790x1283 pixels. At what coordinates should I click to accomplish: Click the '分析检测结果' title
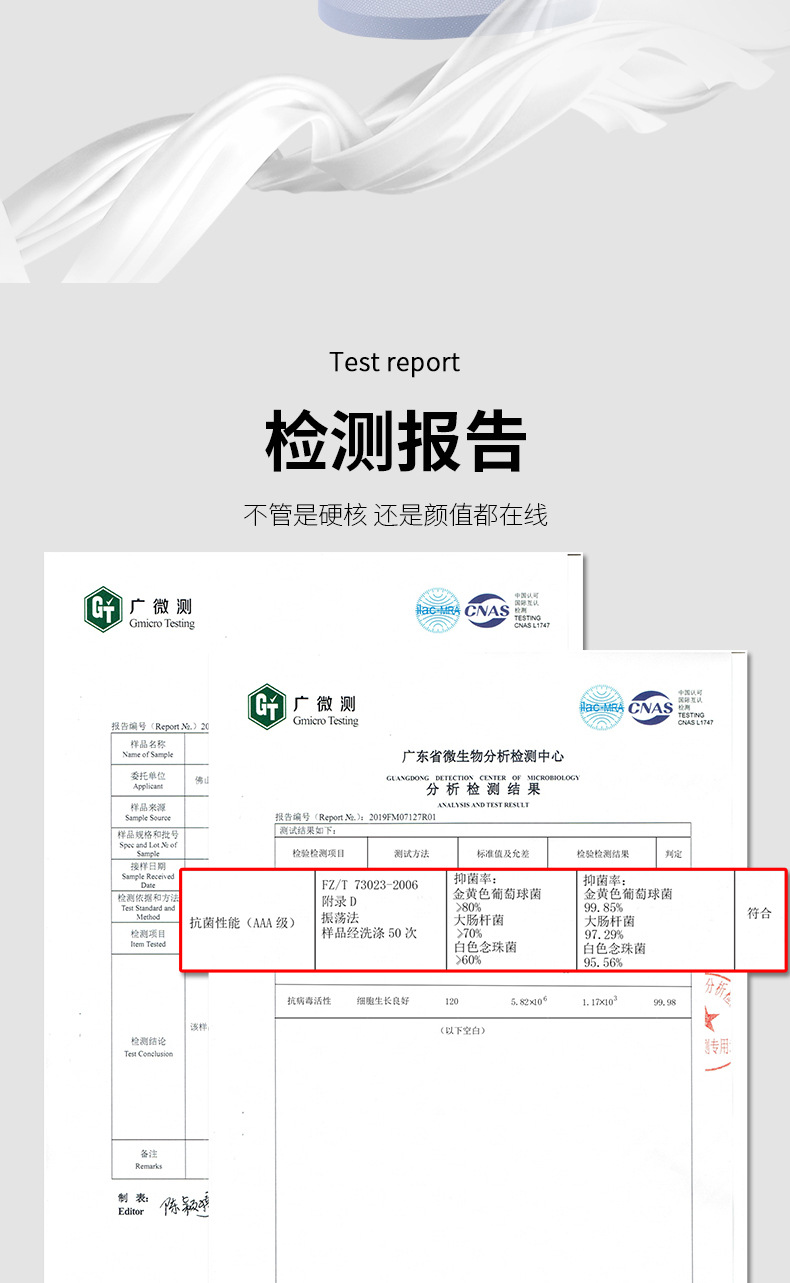pyautogui.click(x=483, y=789)
